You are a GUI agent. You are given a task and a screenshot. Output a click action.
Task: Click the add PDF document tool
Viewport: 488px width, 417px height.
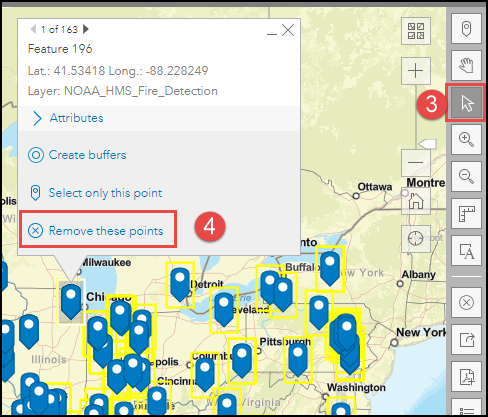[466, 377]
